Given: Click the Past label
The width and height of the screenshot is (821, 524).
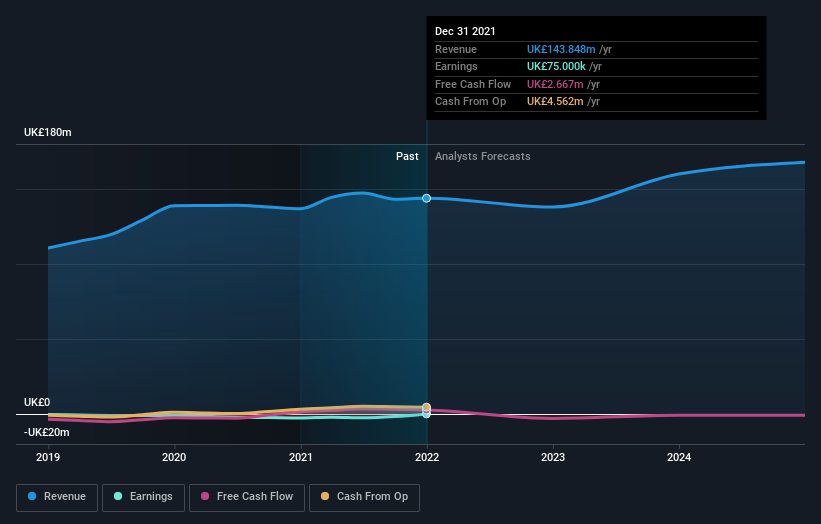Looking at the screenshot, I should pos(407,157).
